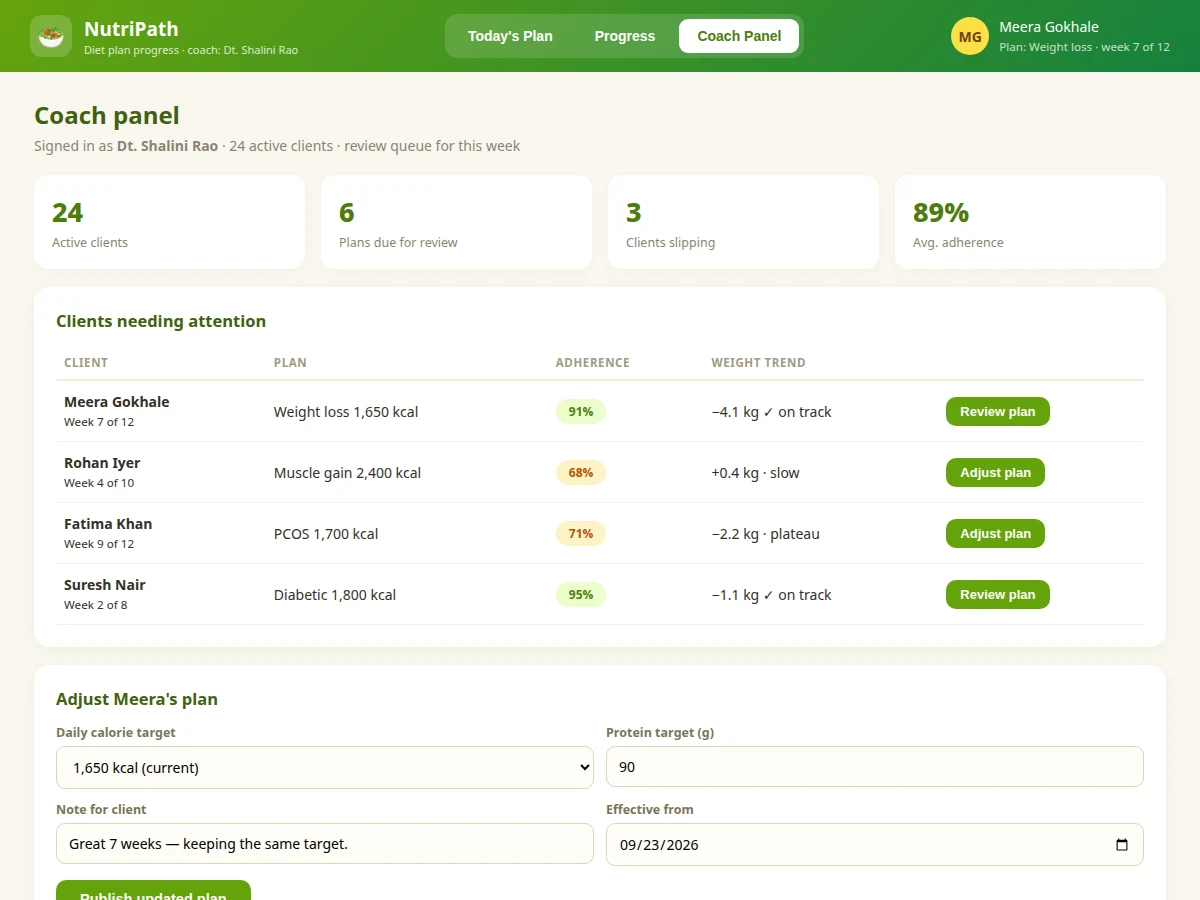Switch to the Today's Plan tab
This screenshot has height=900, width=1200.
[x=510, y=36]
